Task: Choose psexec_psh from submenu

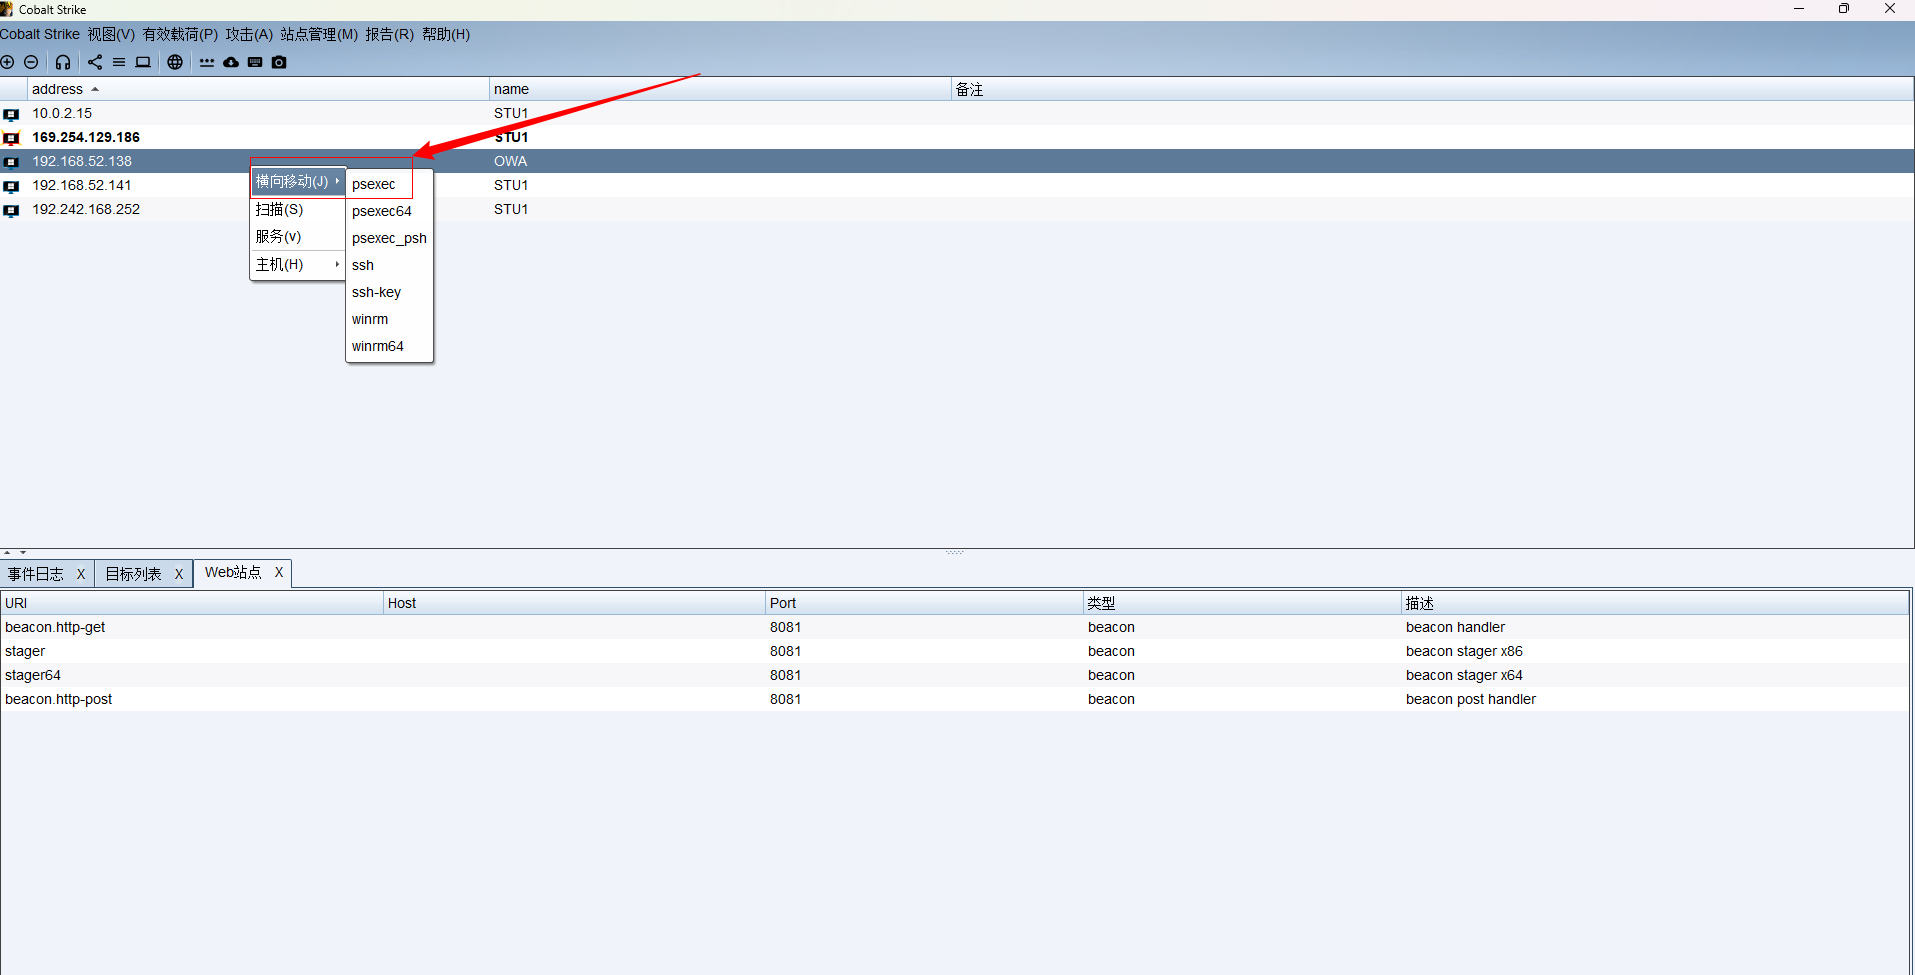Action: coord(389,238)
